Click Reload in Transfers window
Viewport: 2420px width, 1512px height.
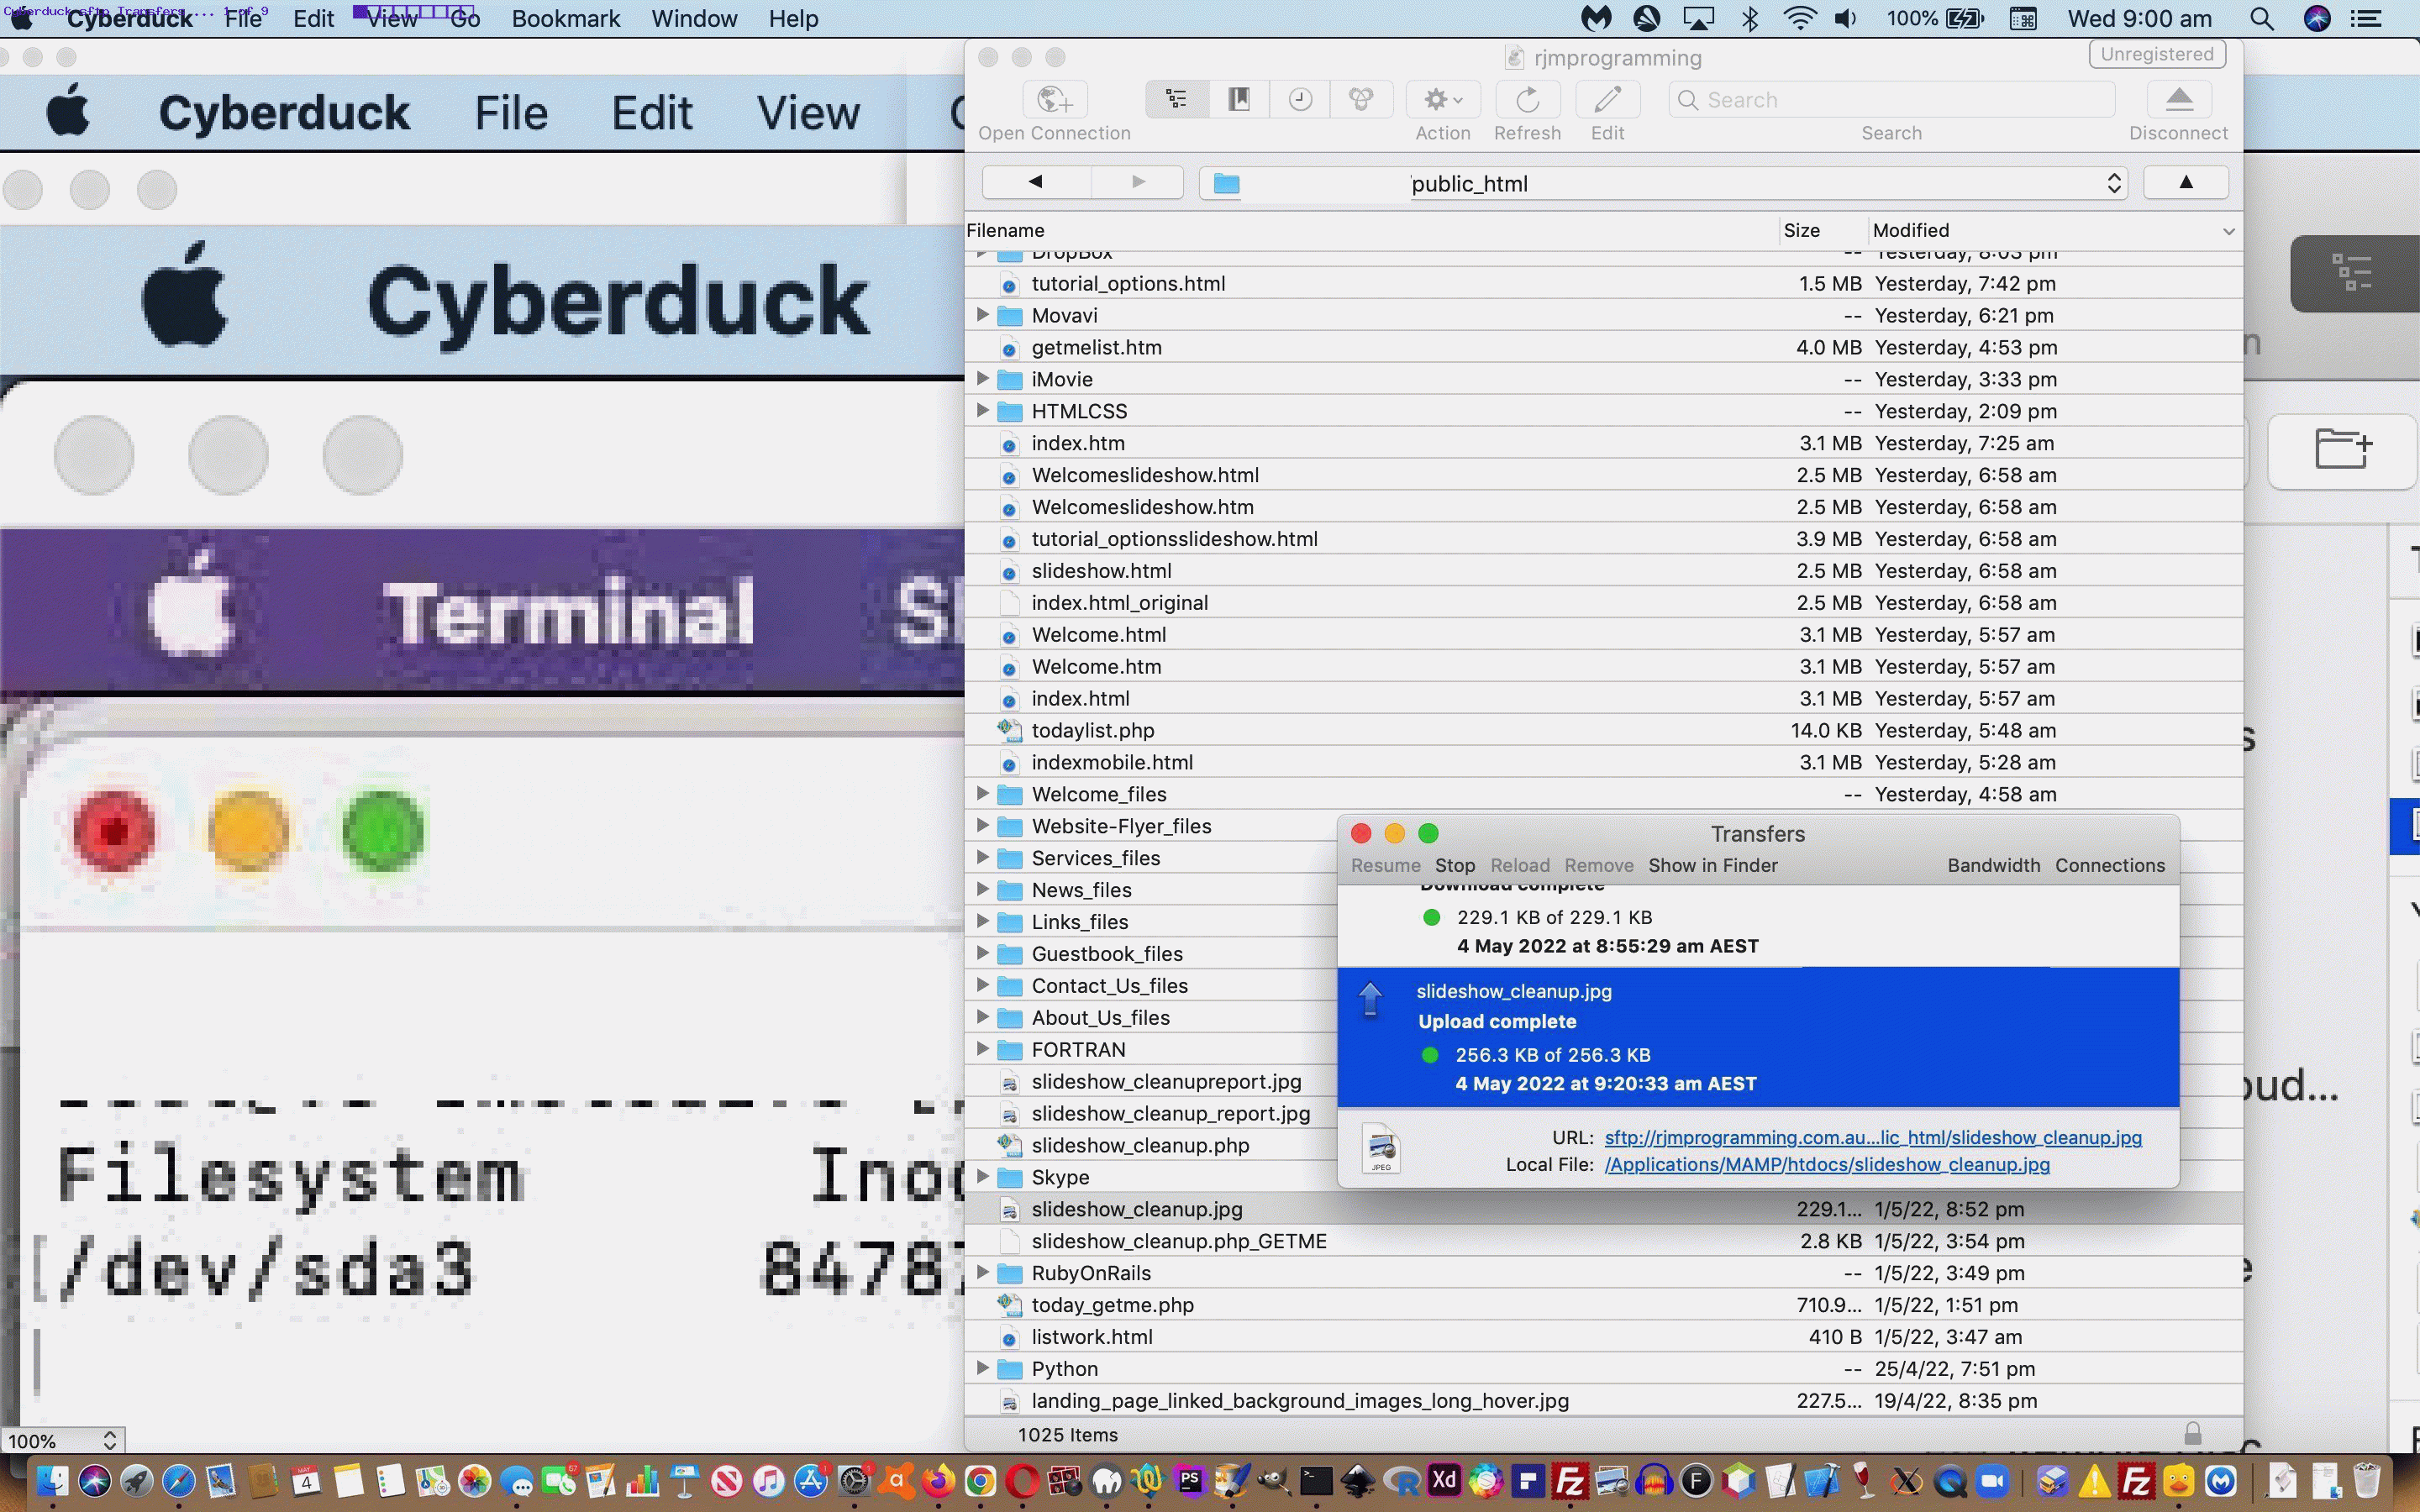coord(1520,865)
